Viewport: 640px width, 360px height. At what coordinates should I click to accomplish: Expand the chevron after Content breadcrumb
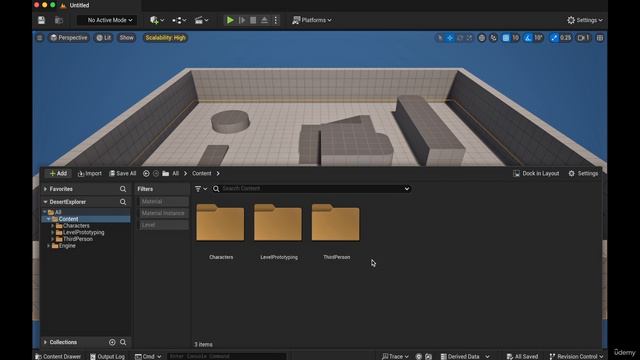(218, 173)
